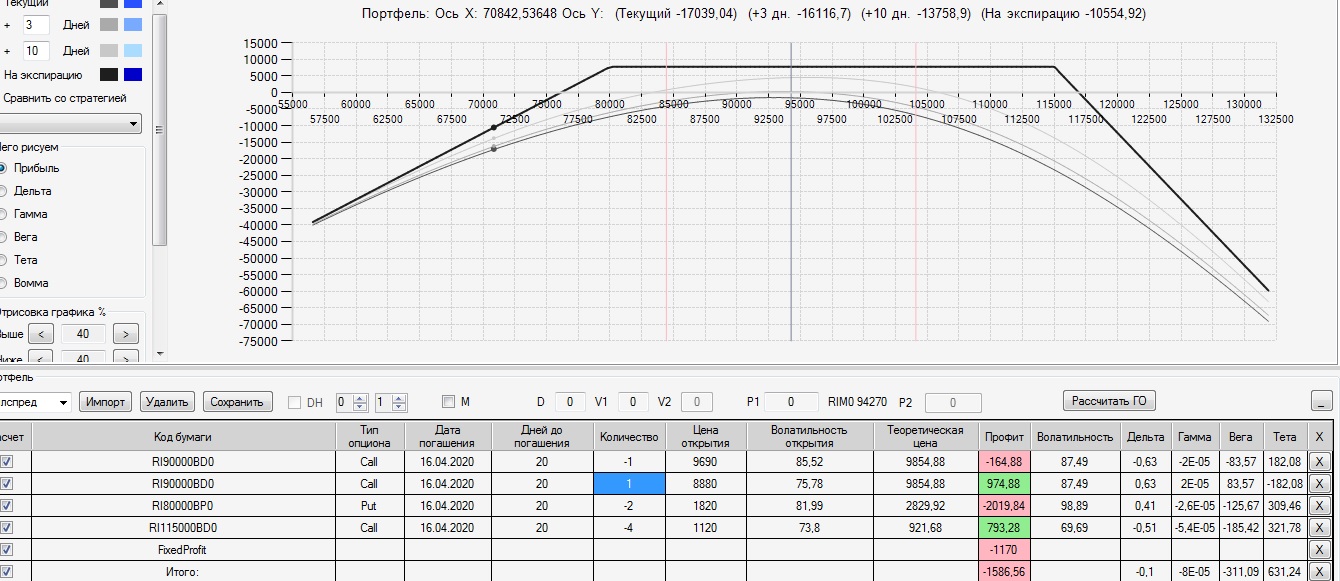Click the upper range value field showing 40
This screenshot has height=581, width=1340.
83,333
